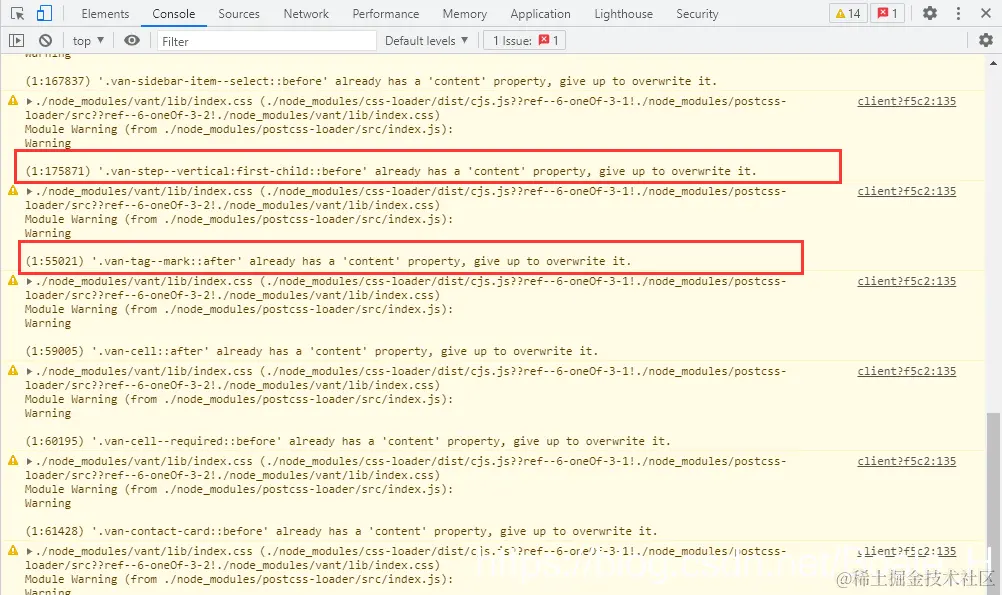Screen dimensions: 1002x595
Task: Click warning icon beside van-cell--required entry
Action: 13,371
